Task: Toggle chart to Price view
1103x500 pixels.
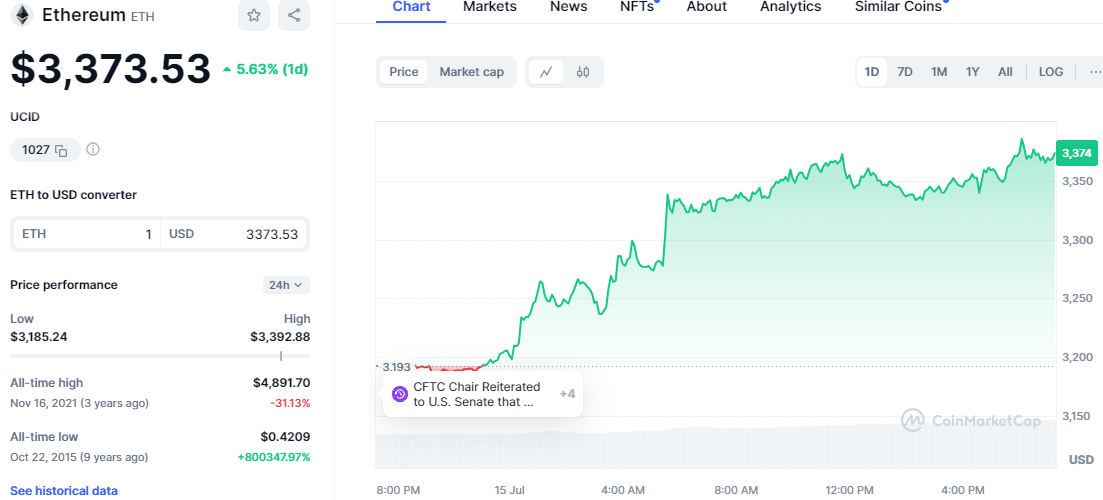Action: click(404, 72)
